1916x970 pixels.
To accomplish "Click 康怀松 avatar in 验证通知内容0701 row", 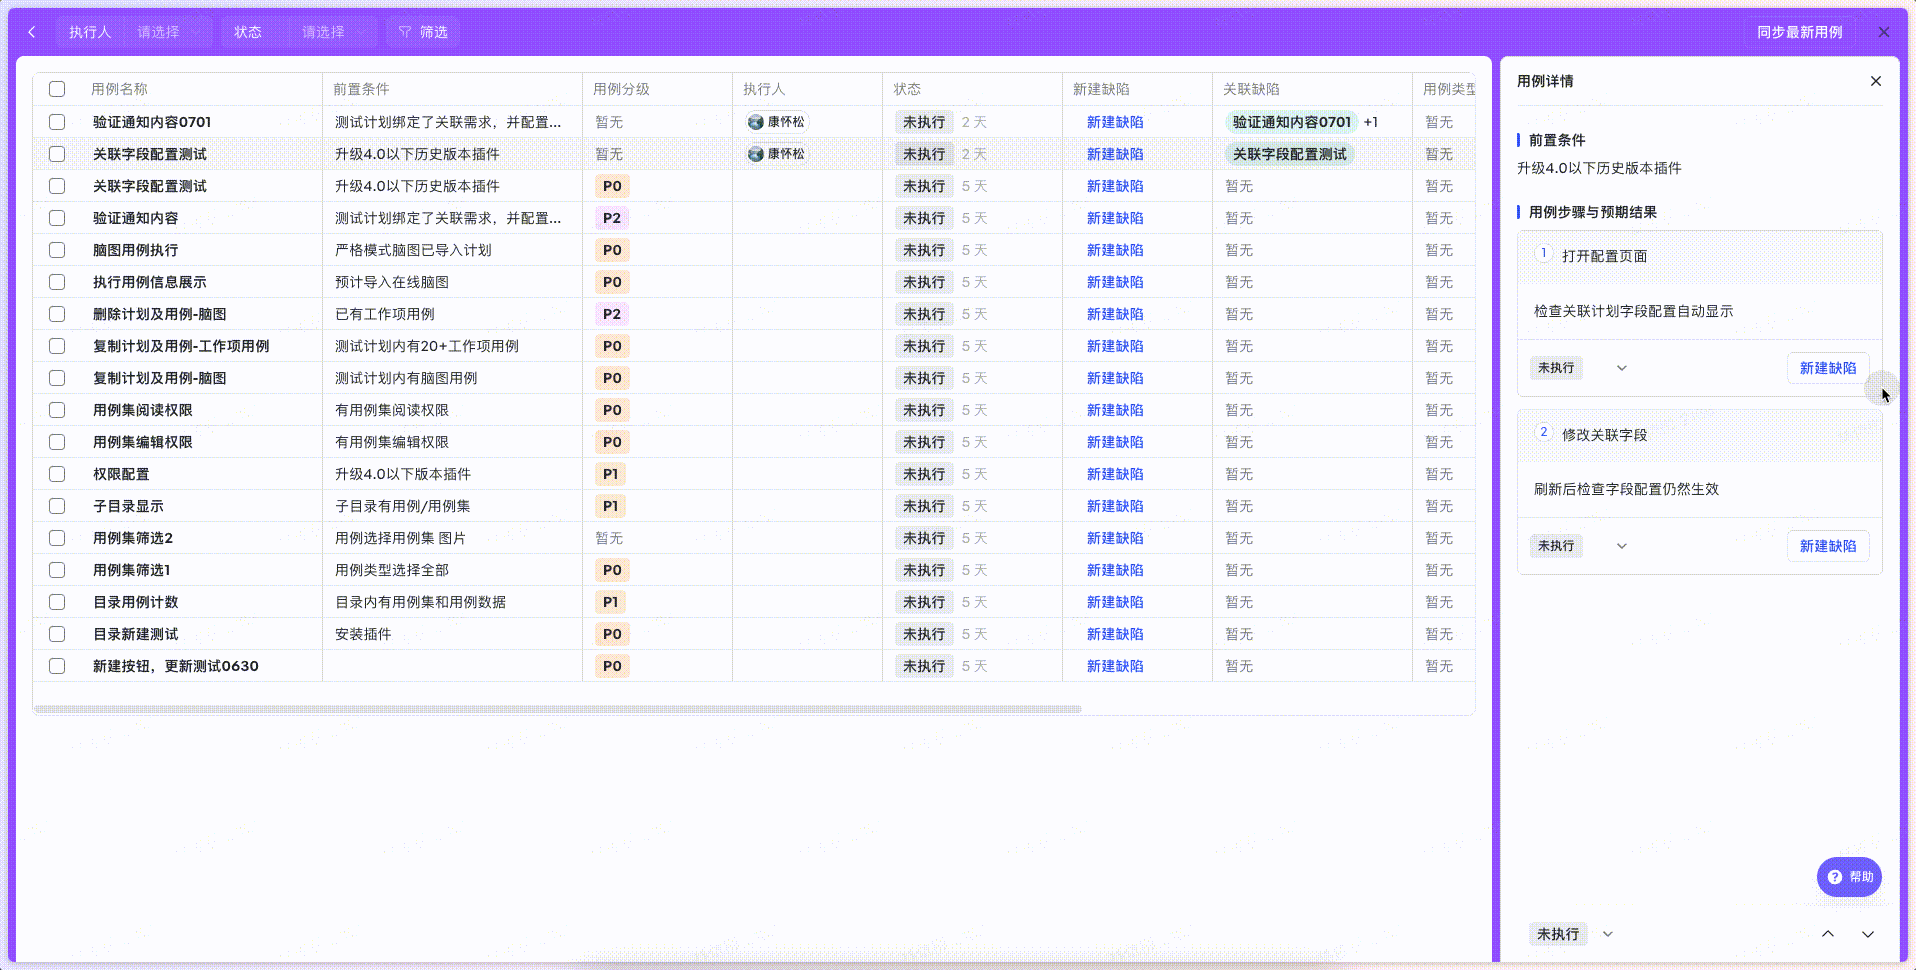I will point(777,122).
